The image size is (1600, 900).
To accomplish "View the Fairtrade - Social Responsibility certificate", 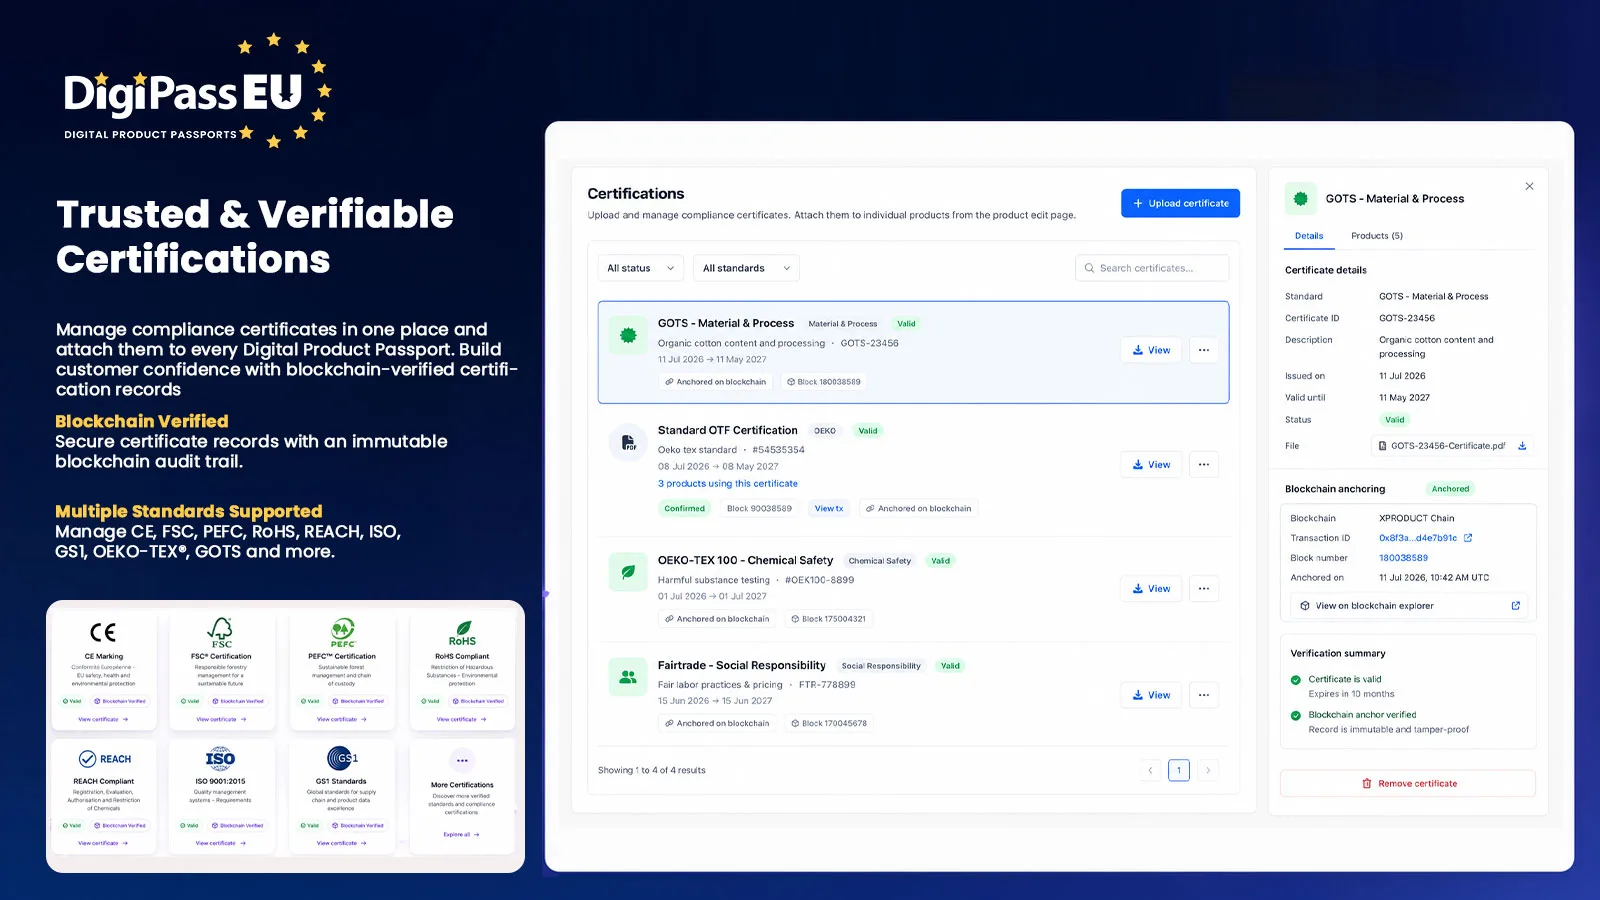I will pyautogui.click(x=1151, y=695).
